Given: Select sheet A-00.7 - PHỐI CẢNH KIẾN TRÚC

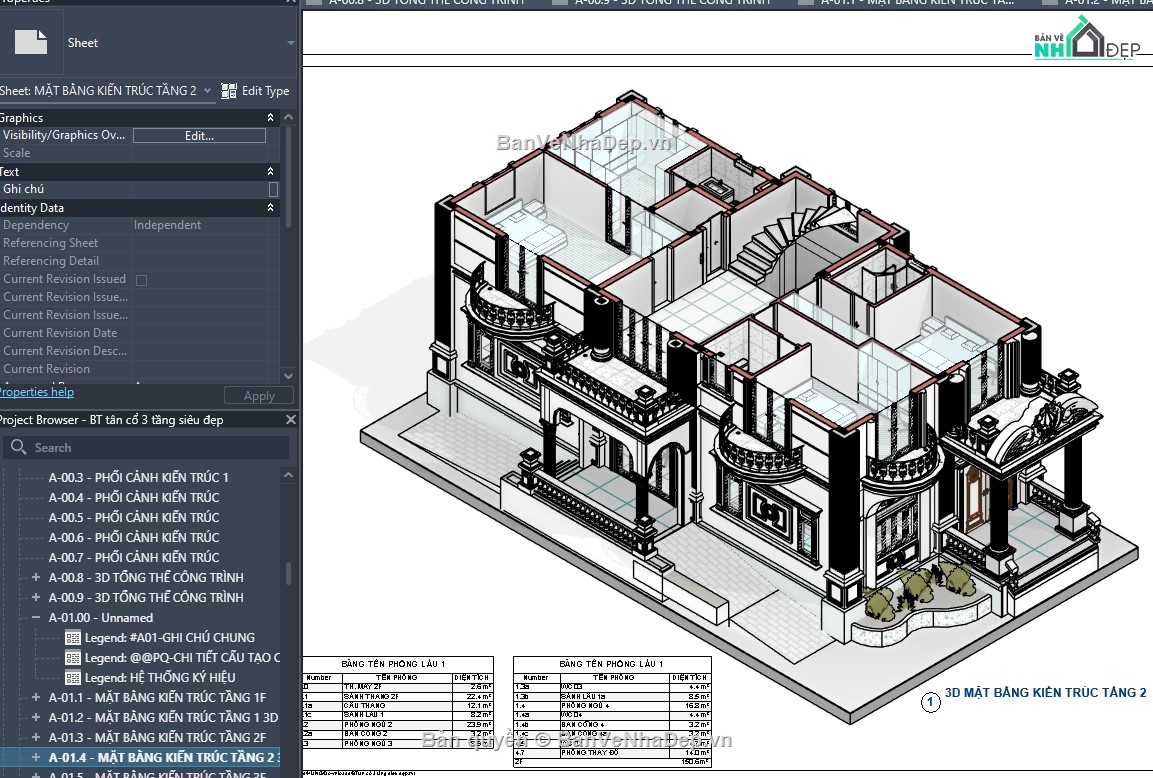Looking at the screenshot, I should 134,557.
